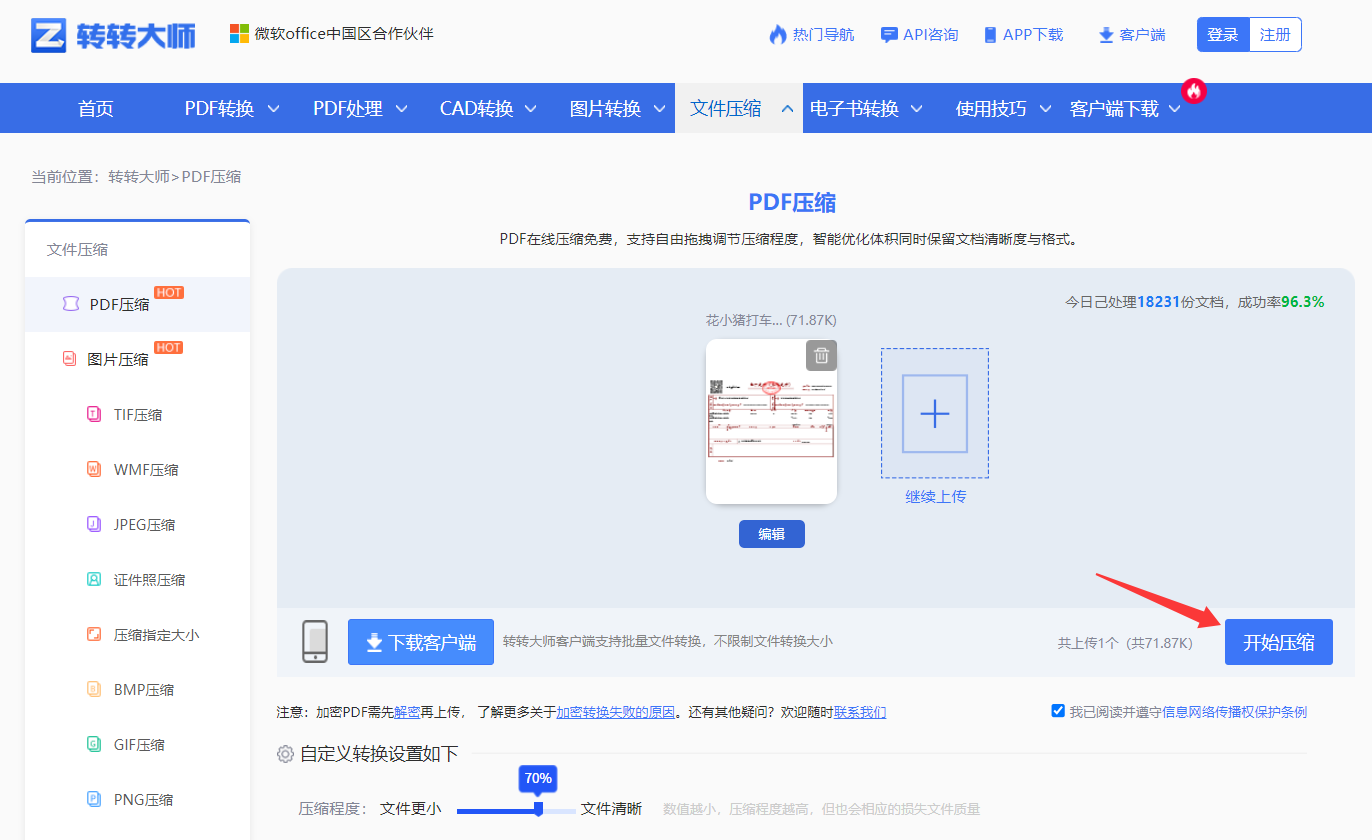Viewport: 1372px width, 840px height.
Task: Delete uploaded file with trash icon
Action: pyautogui.click(x=821, y=355)
